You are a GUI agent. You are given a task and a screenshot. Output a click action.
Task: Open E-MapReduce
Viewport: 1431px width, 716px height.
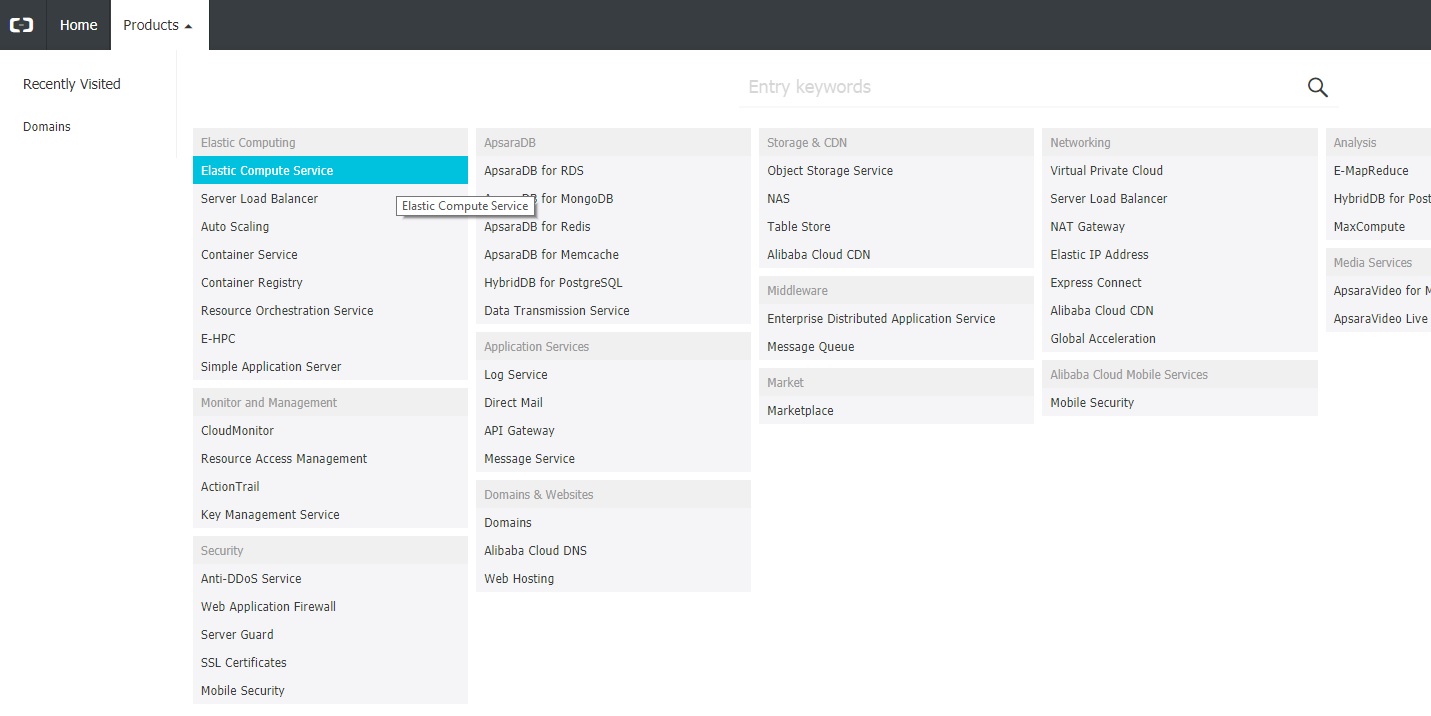(x=1378, y=170)
